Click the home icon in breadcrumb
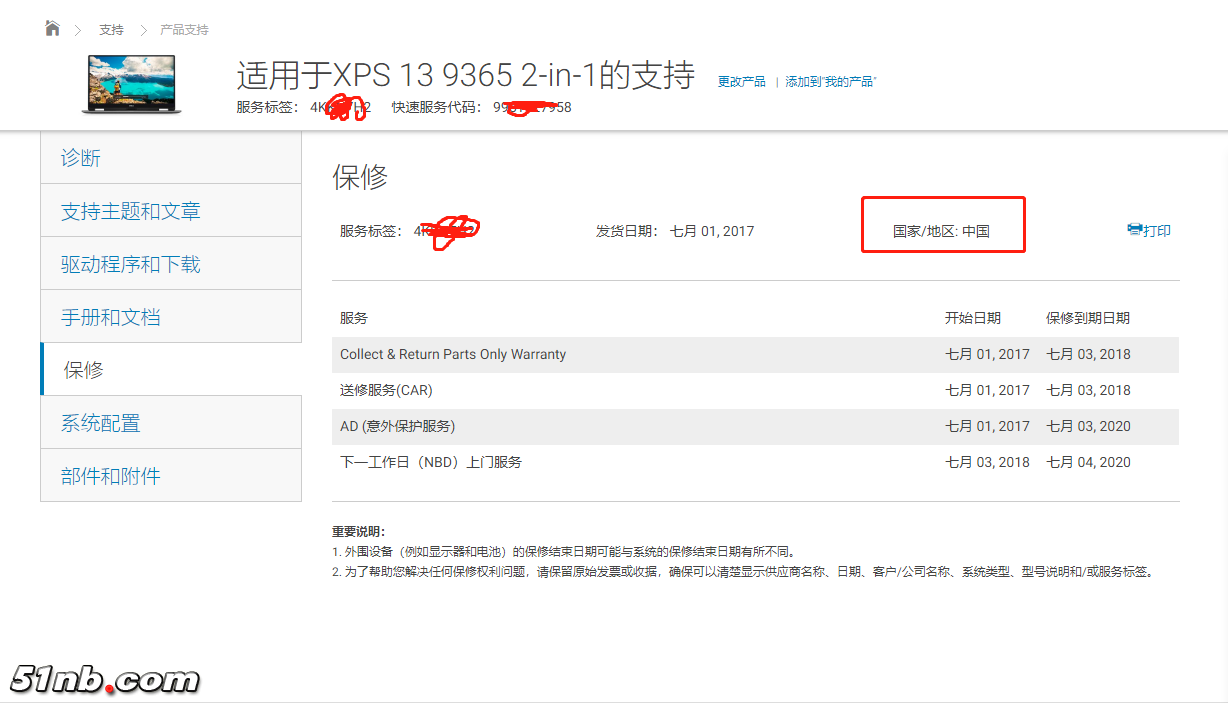 [52, 28]
